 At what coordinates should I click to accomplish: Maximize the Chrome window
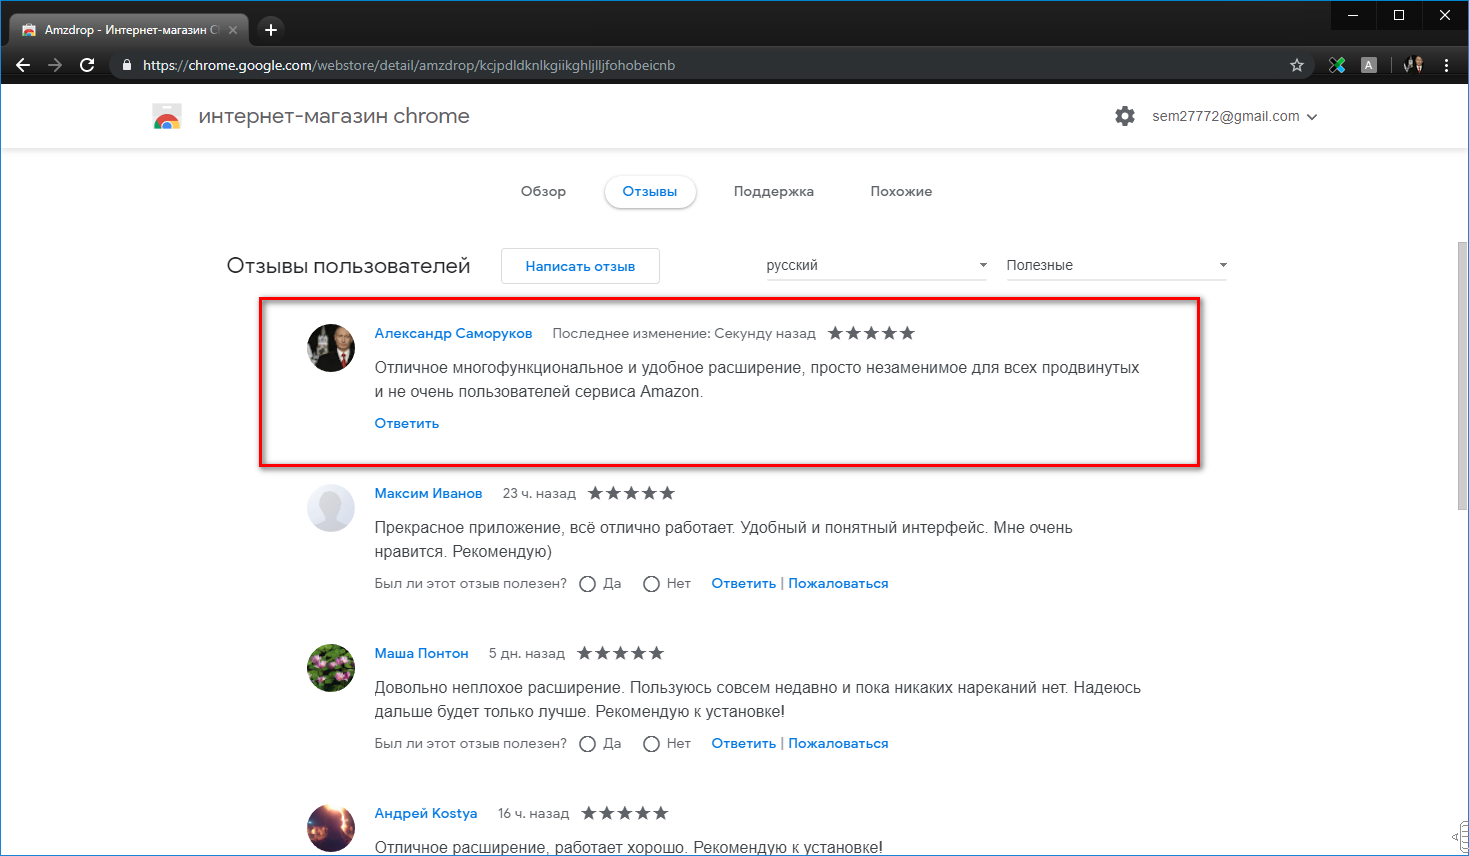pos(1399,15)
